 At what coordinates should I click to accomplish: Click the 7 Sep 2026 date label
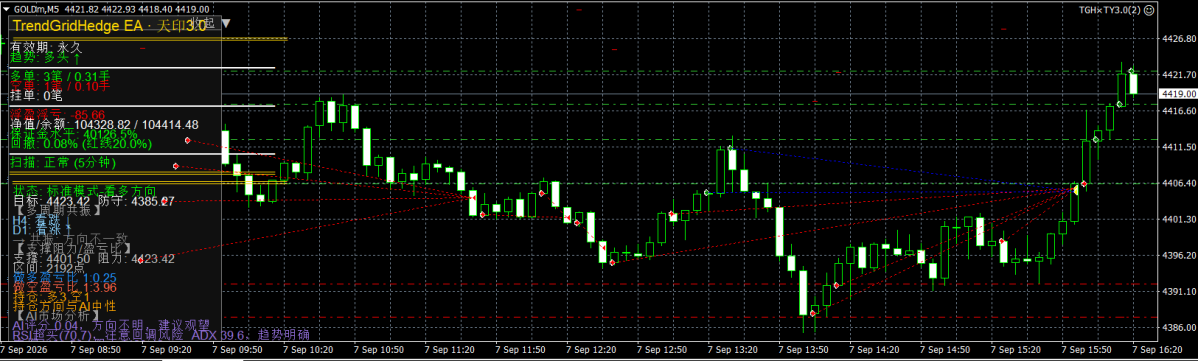[x=24, y=350]
